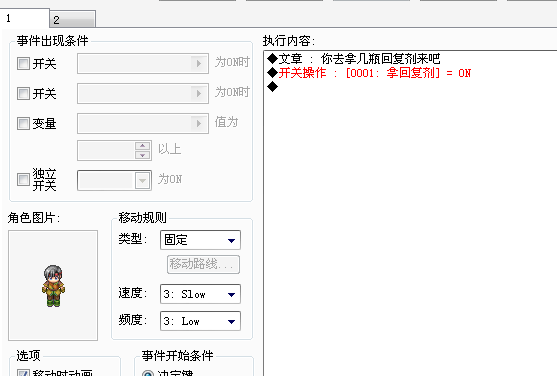Open the second 开关 switch selector arrow
The image size is (557, 376).
(199, 93)
